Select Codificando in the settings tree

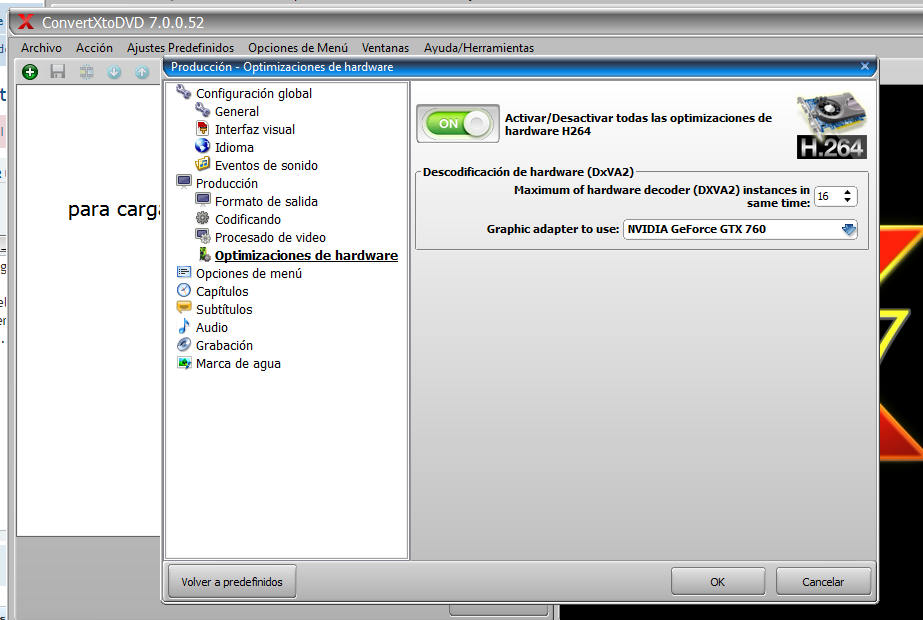tap(248, 219)
